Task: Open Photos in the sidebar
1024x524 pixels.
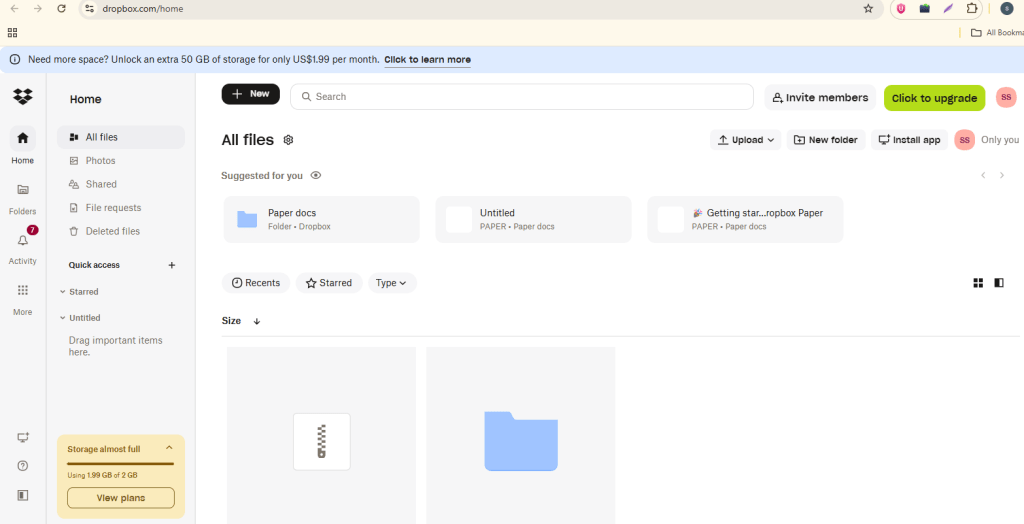Action: pos(121,161)
